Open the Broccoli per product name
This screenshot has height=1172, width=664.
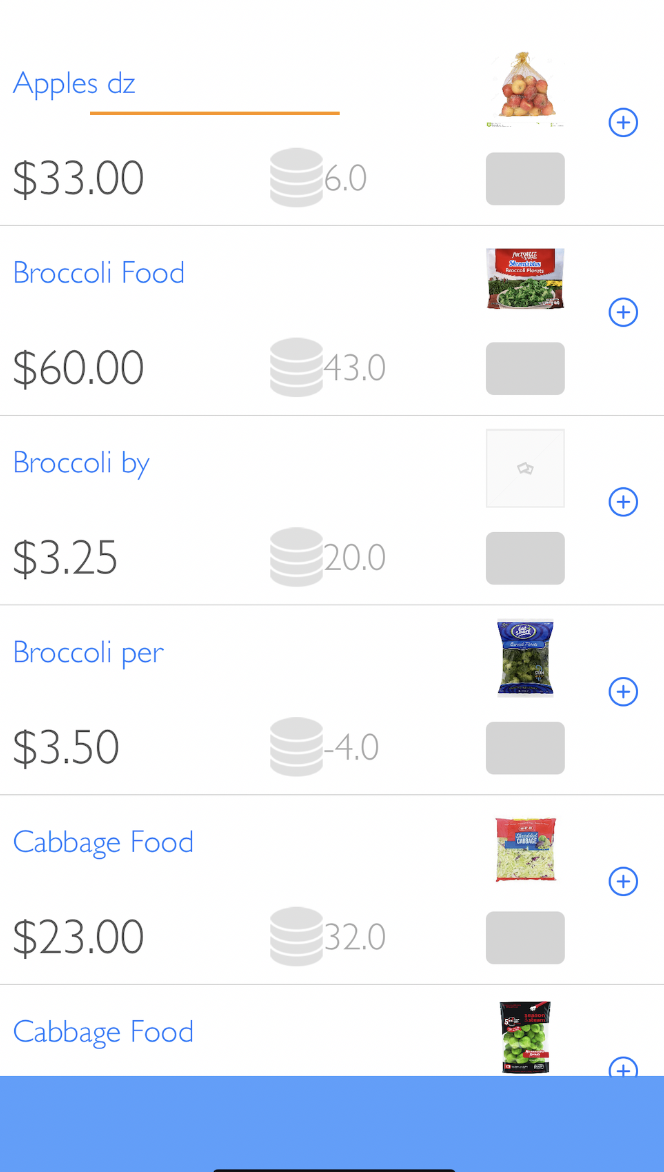click(x=88, y=652)
